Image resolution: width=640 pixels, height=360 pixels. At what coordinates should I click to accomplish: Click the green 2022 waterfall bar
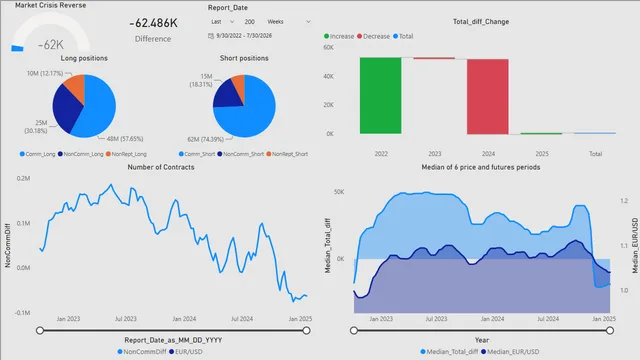point(380,96)
